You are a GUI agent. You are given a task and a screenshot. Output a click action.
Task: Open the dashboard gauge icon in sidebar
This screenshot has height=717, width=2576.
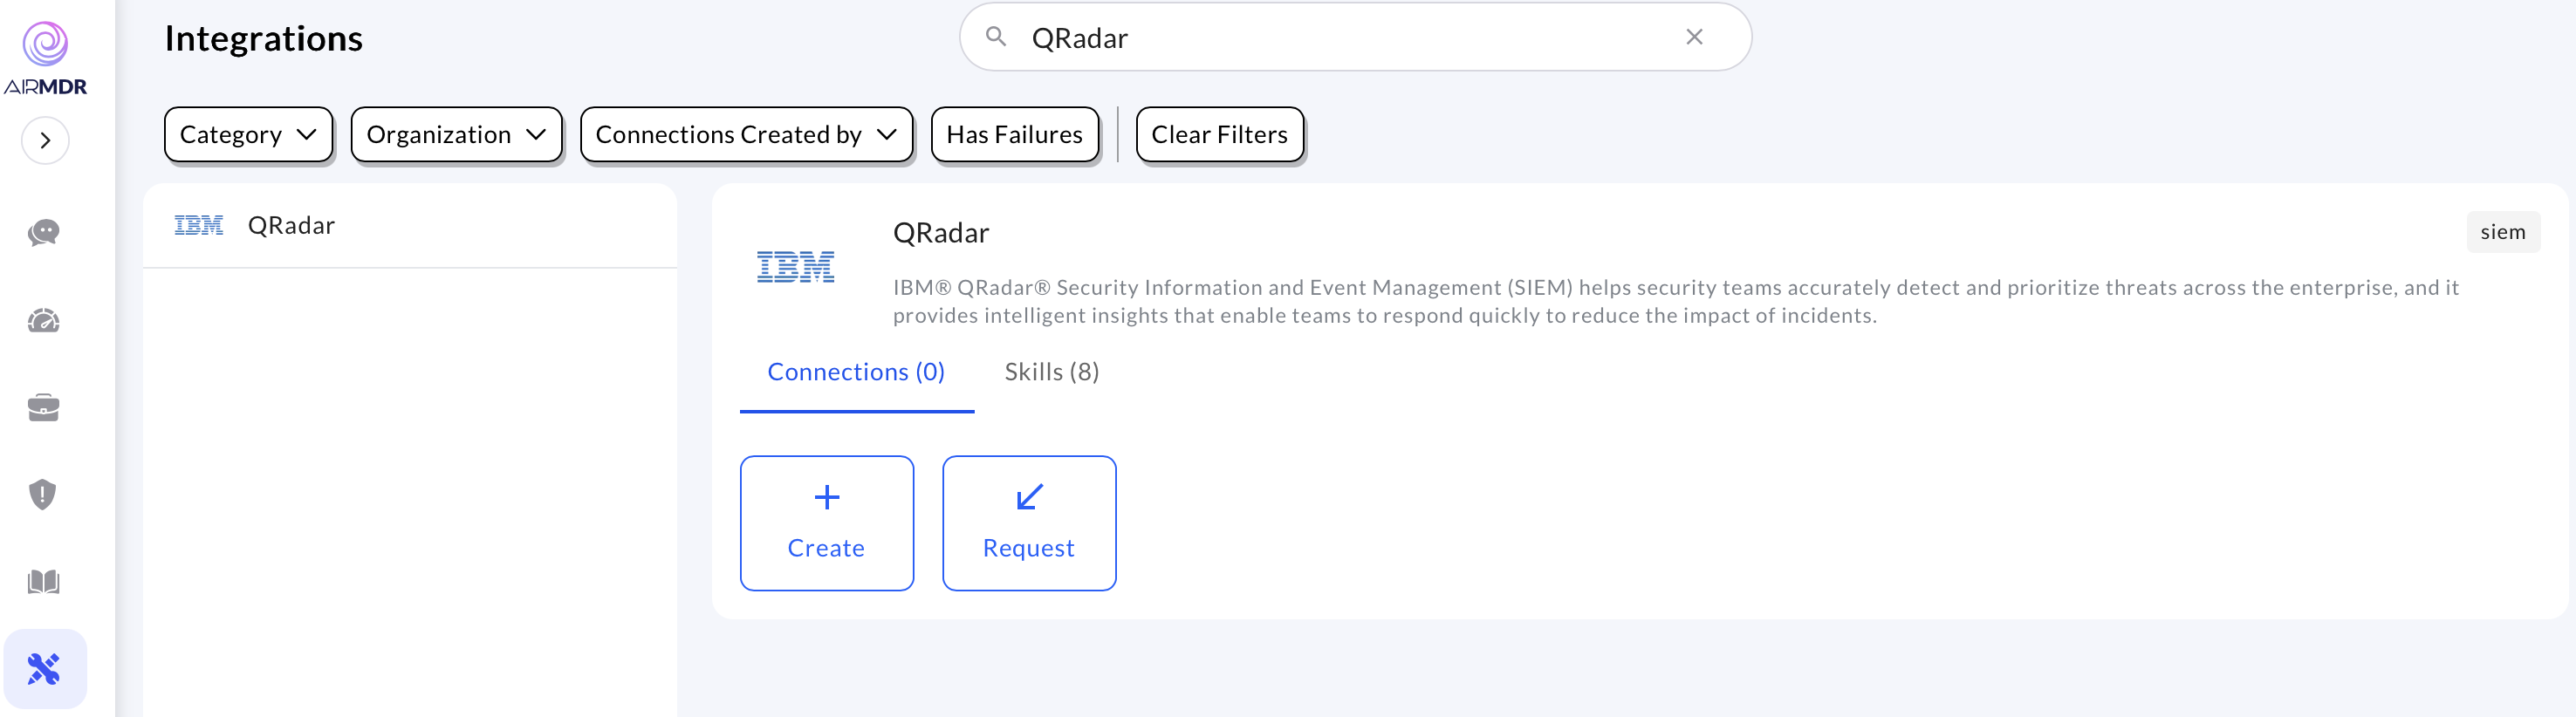point(44,321)
